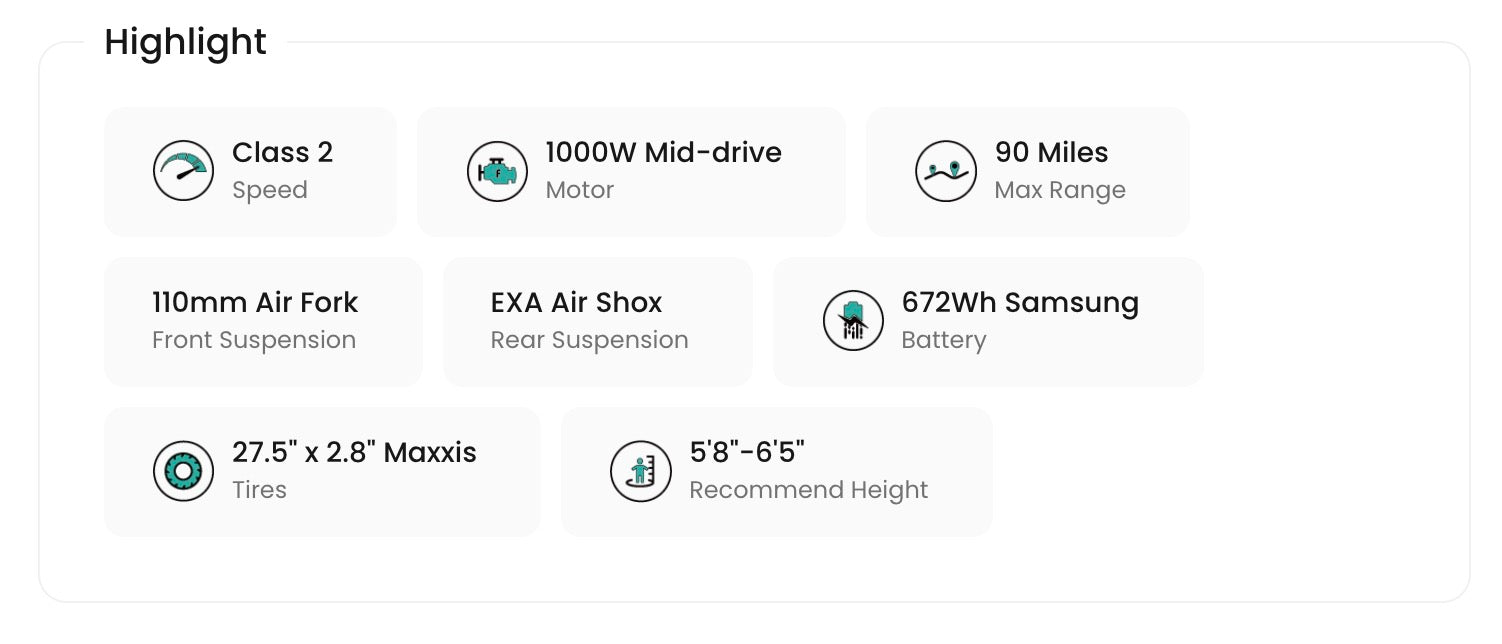Click the Recommend Height subtitle label
Viewport: 1502px width, 644px height.
pos(808,490)
